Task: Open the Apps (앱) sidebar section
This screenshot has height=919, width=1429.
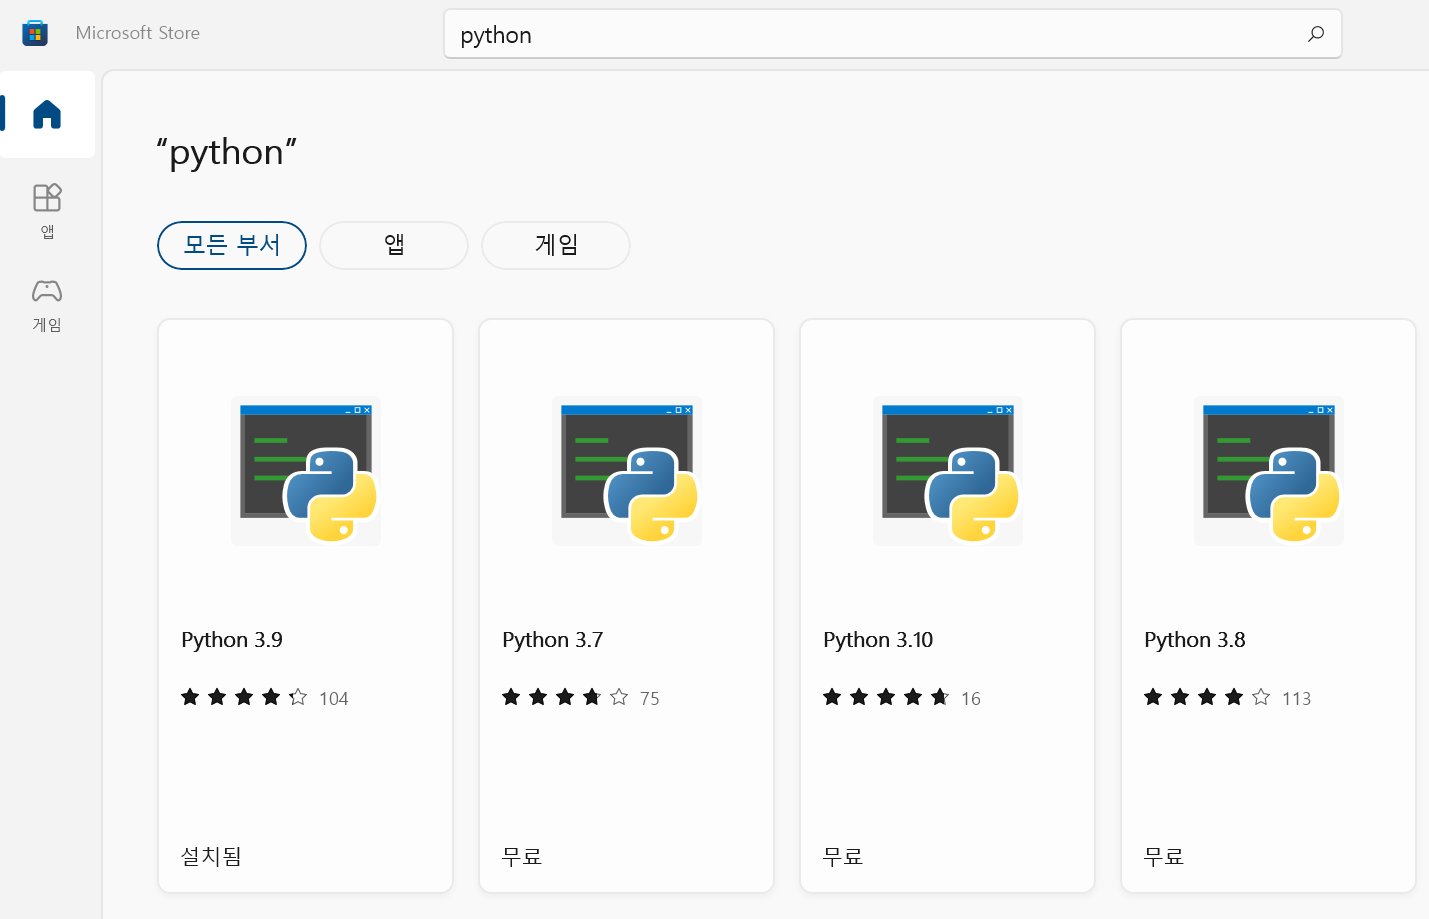Action: (47, 211)
